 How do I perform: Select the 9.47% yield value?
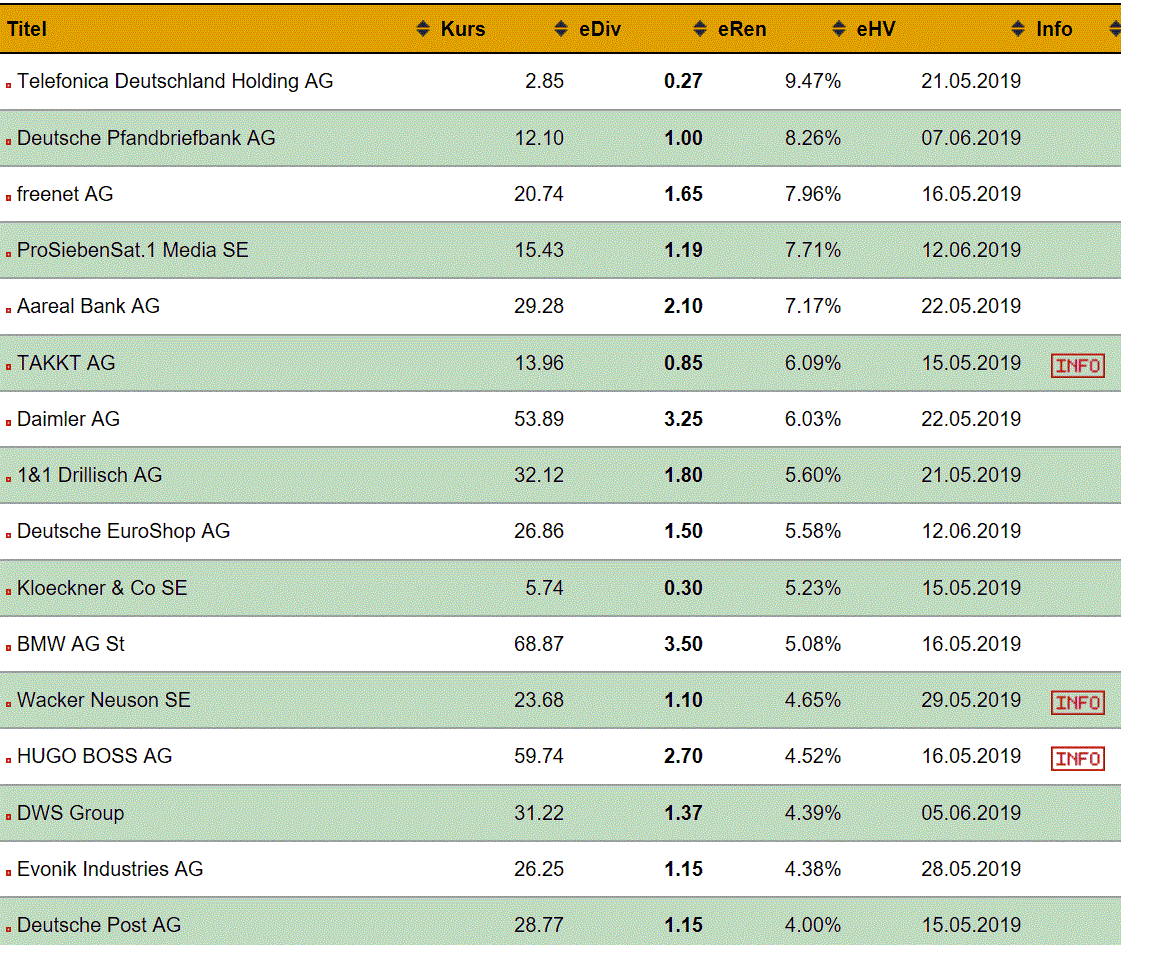click(x=813, y=81)
